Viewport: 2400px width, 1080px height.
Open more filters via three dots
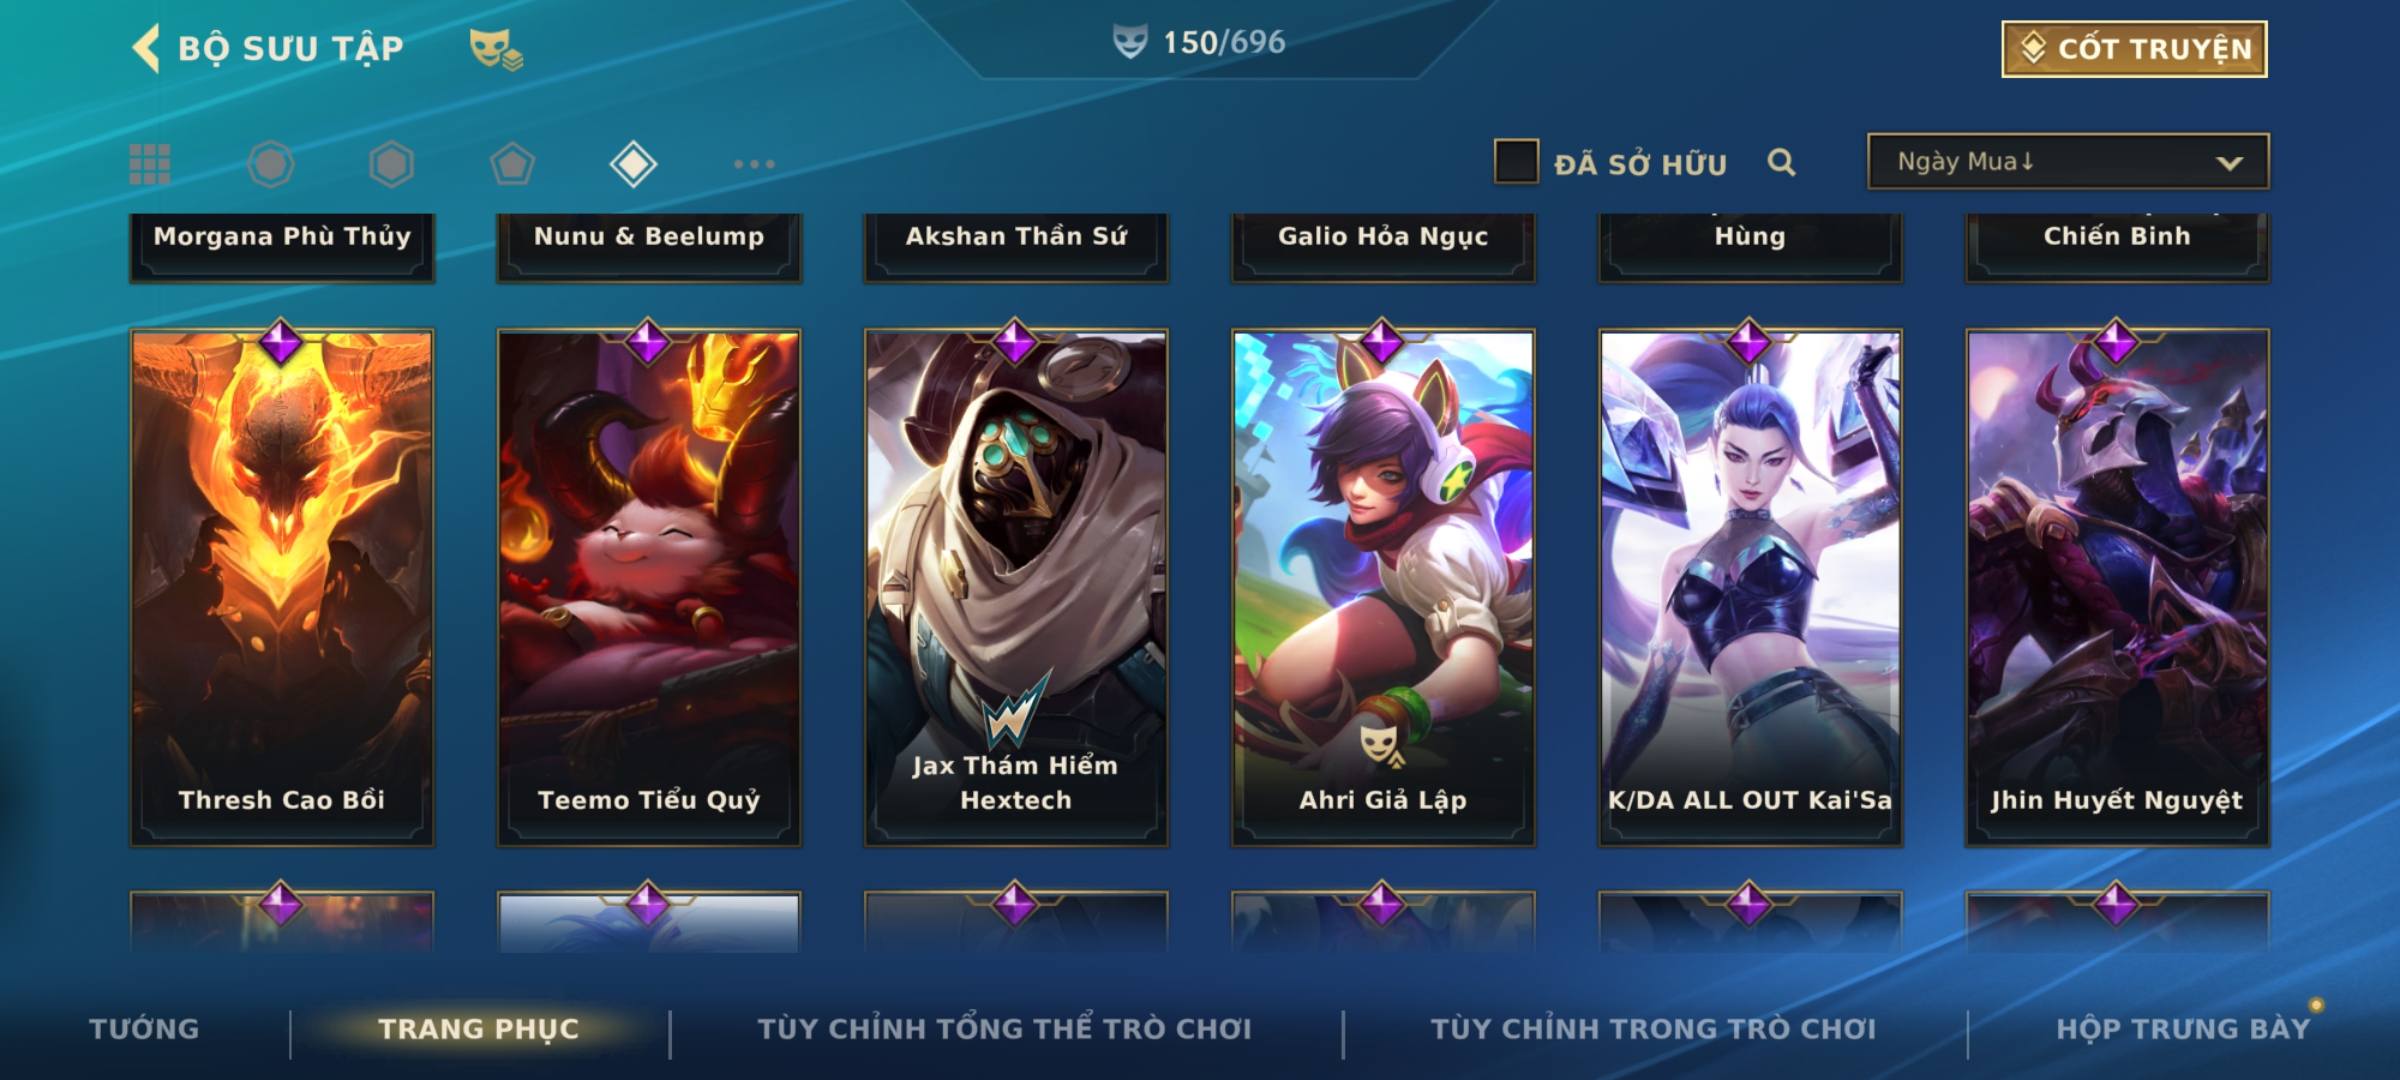[x=754, y=164]
